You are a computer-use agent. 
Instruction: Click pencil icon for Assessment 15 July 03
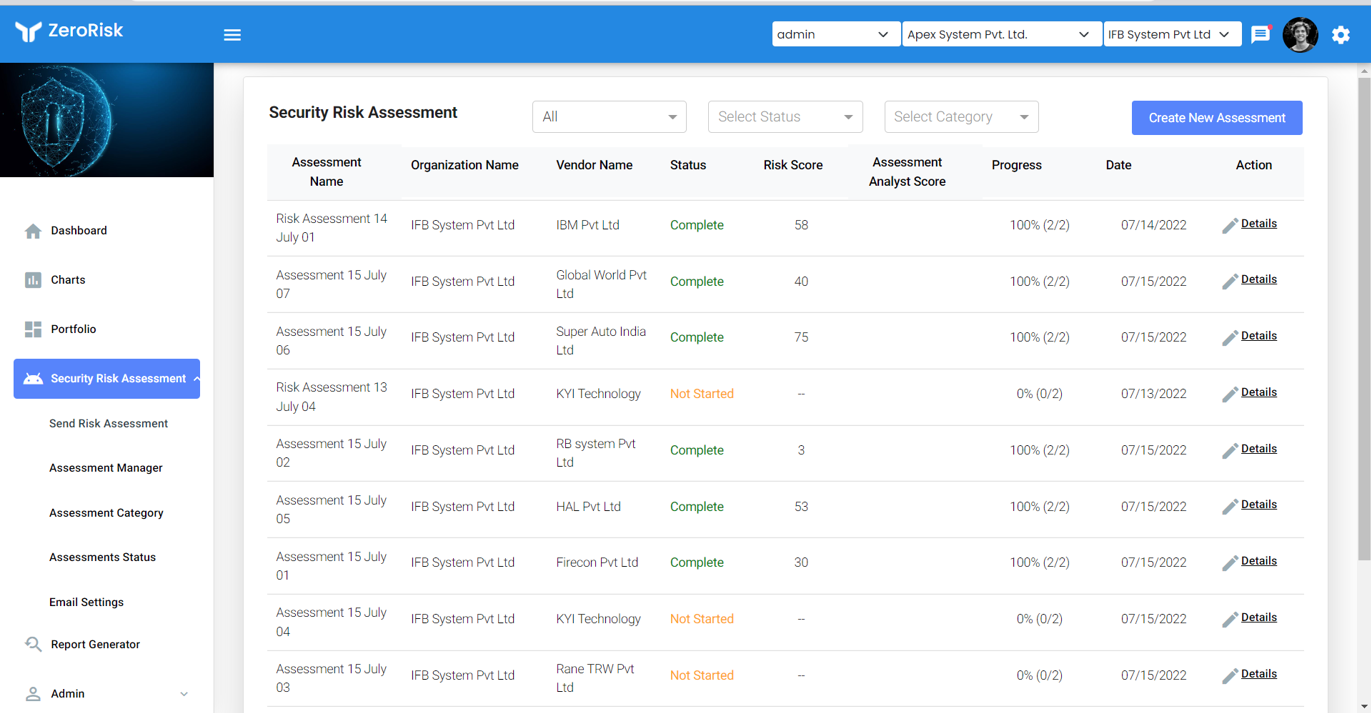(x=1230, y=676)
